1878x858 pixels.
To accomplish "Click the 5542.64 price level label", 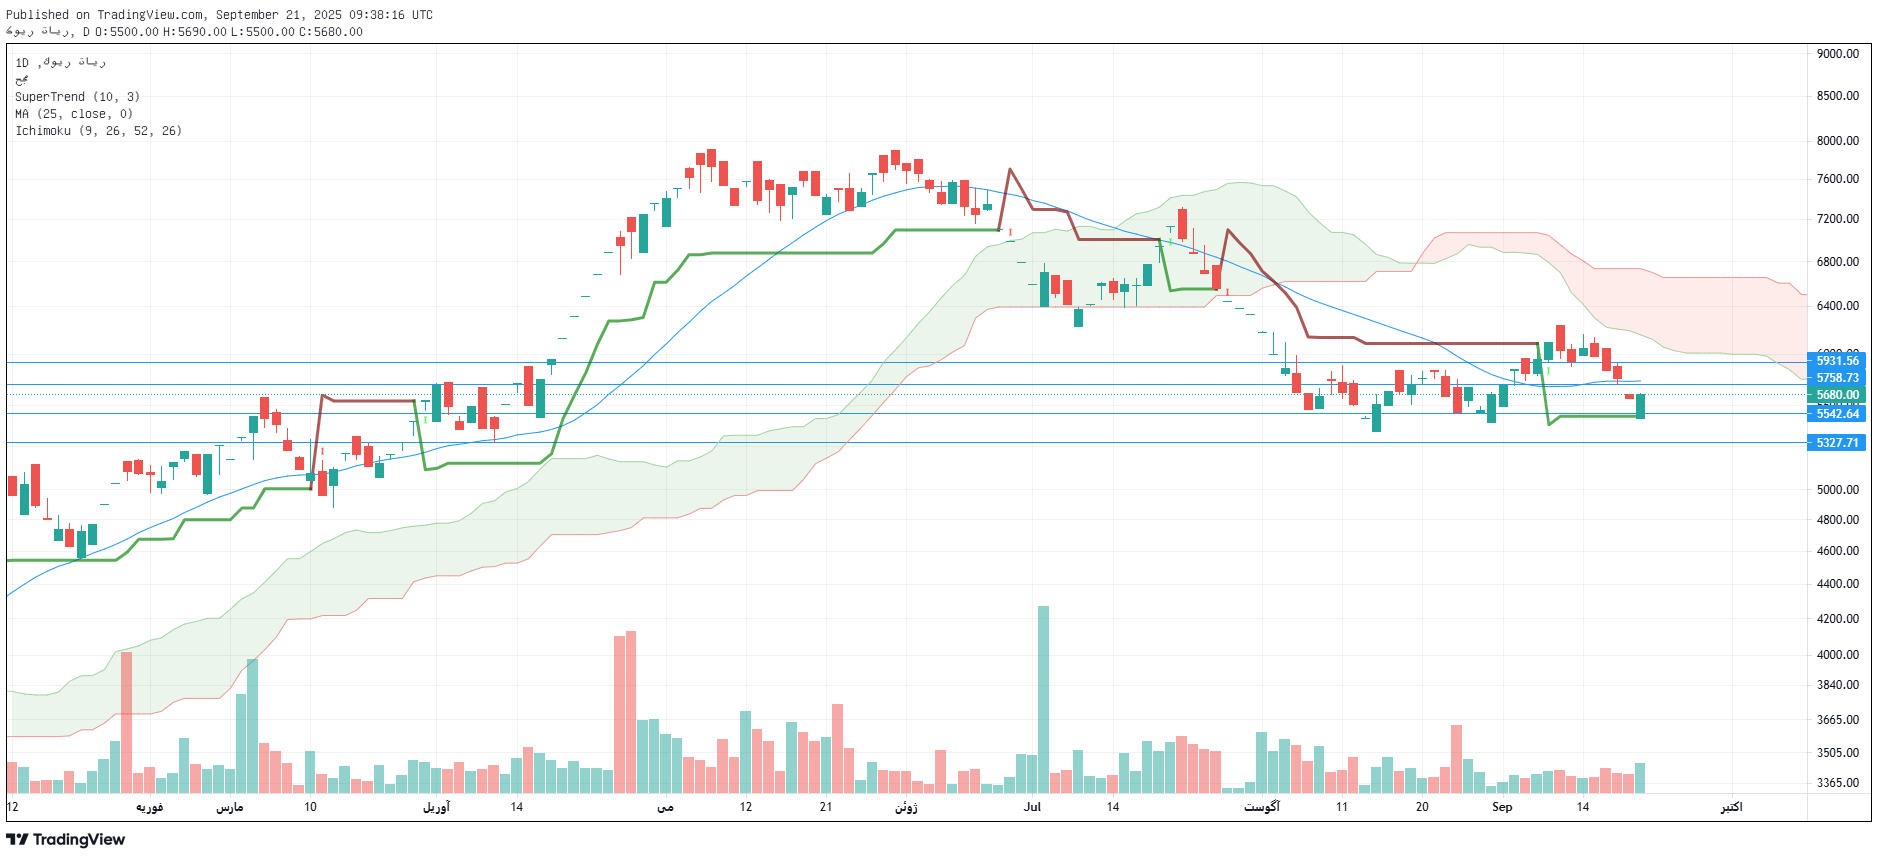I will click(1836, 414).
